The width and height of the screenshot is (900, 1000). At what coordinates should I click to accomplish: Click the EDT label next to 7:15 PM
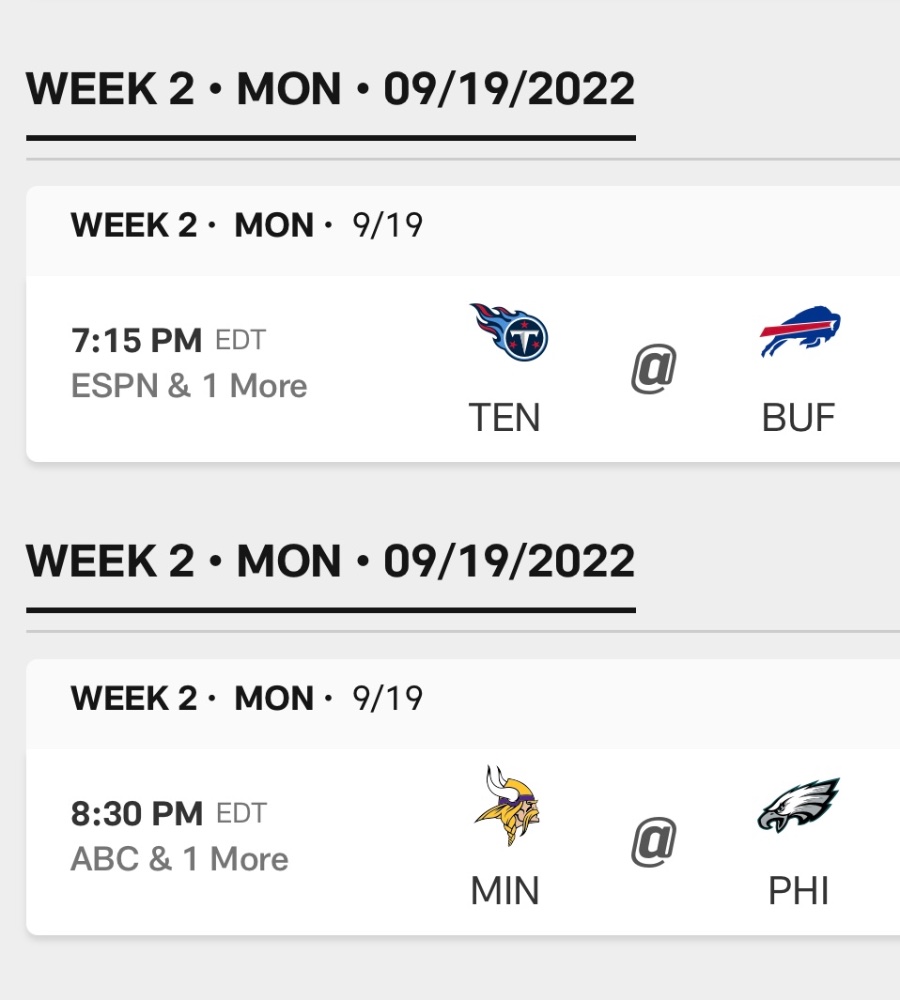coord(240,340)
